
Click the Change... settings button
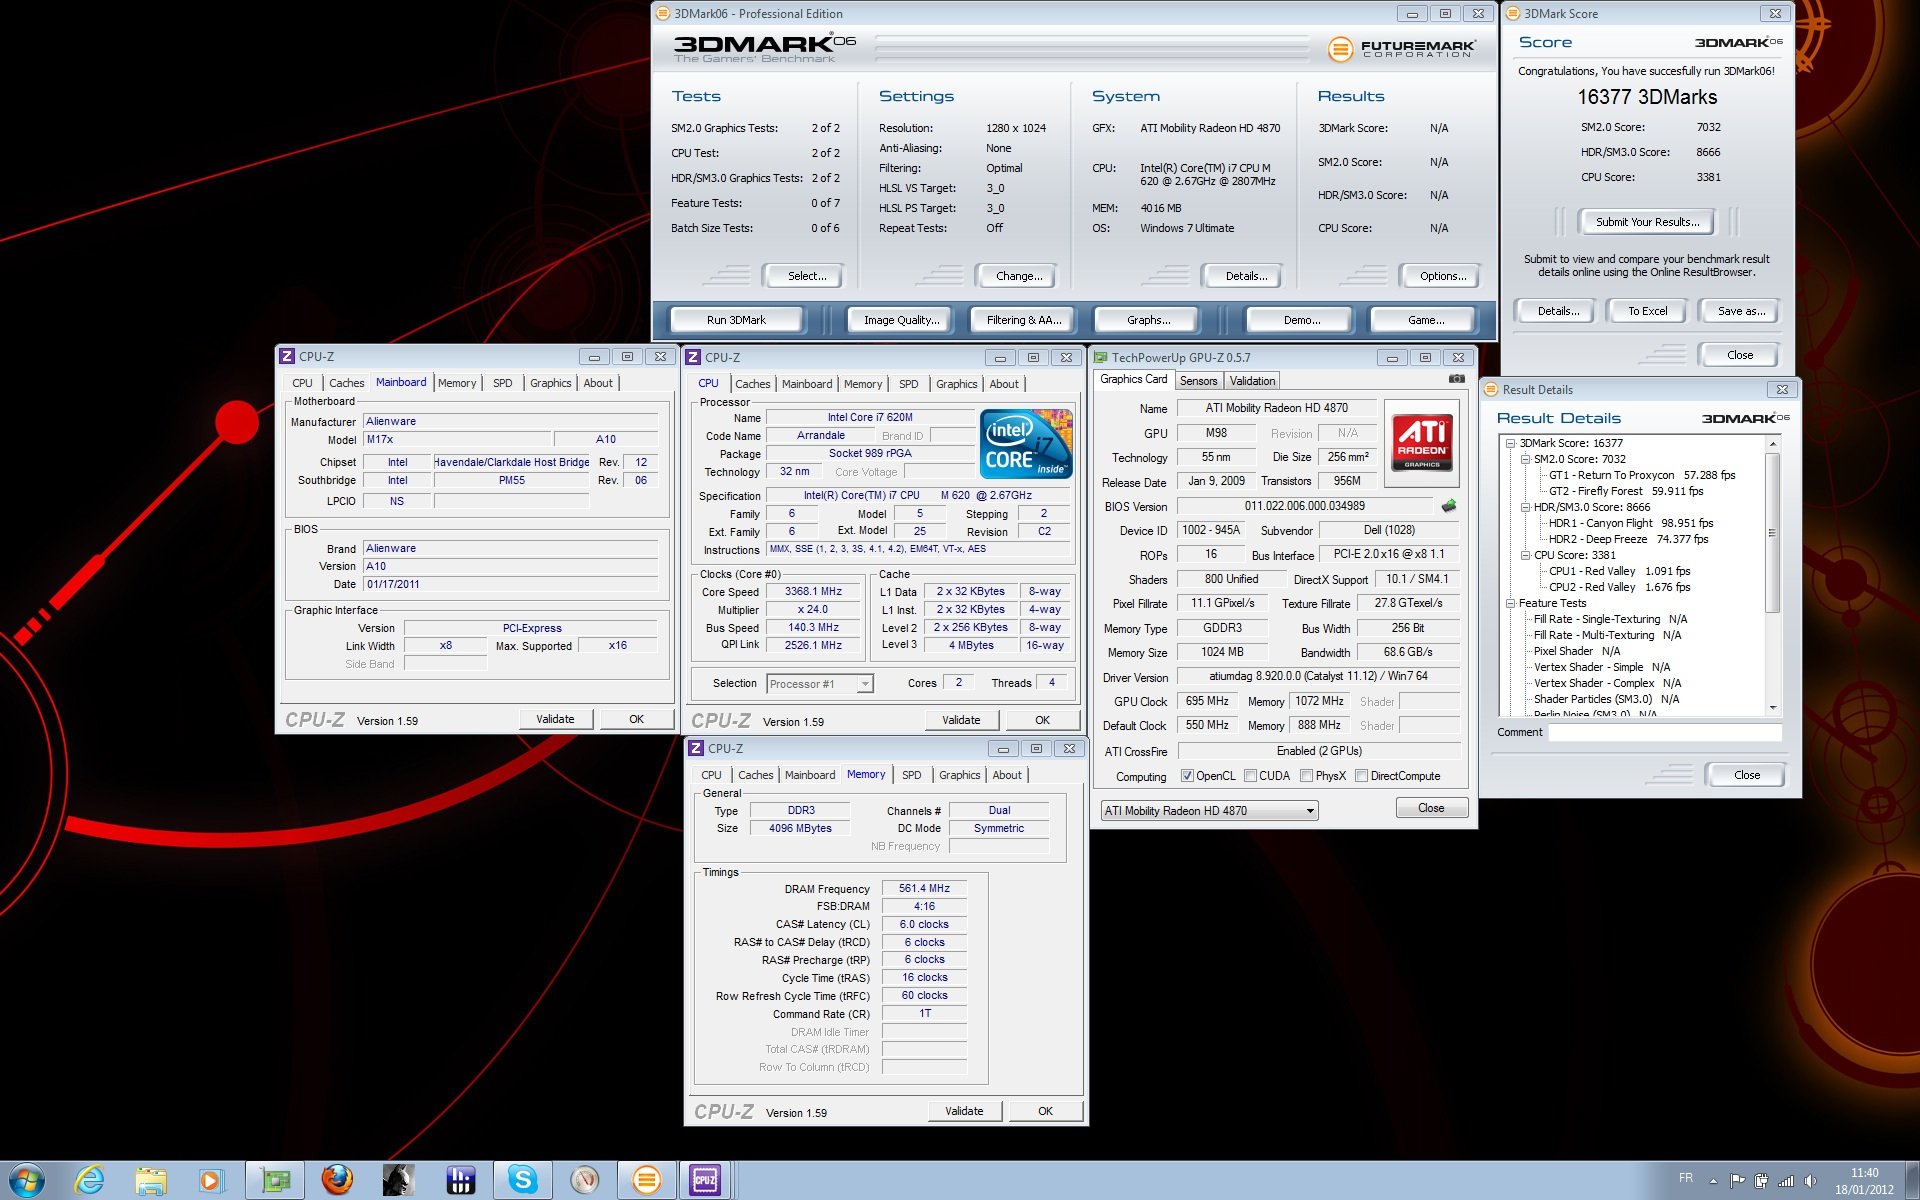[1019, 276]
